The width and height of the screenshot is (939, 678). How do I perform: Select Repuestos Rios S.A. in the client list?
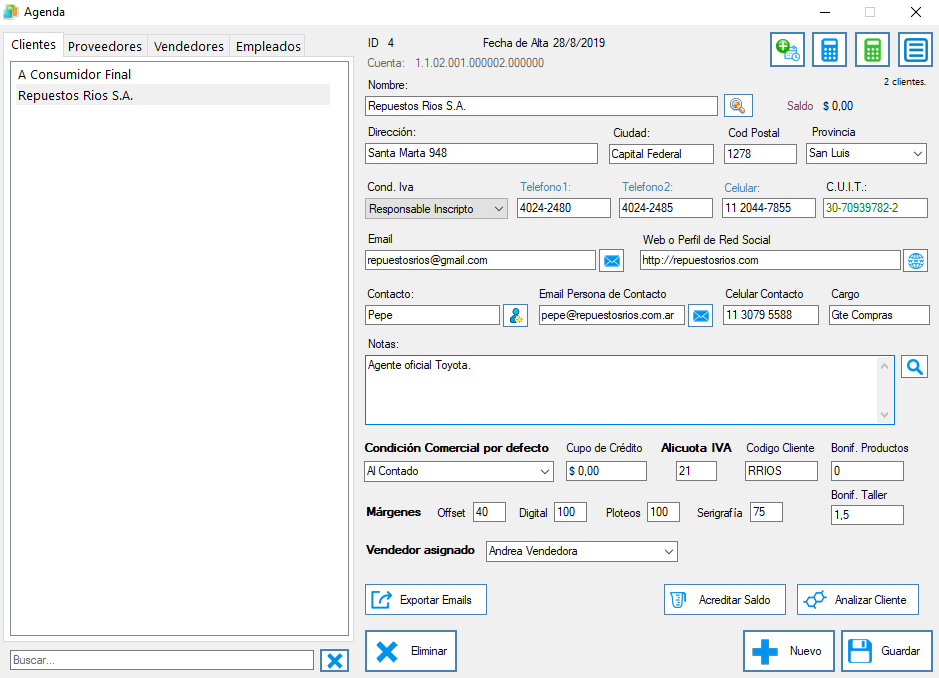[173, 95]
